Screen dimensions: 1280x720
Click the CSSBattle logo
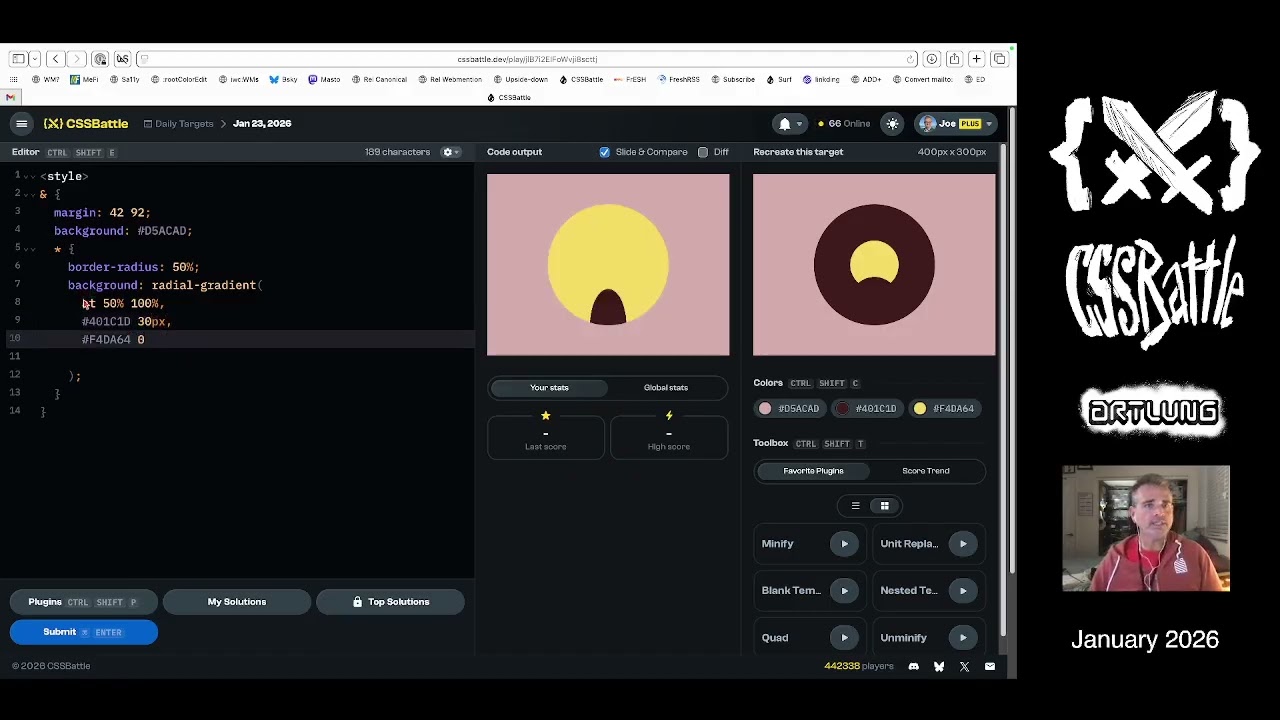click(x=86, y=124)
